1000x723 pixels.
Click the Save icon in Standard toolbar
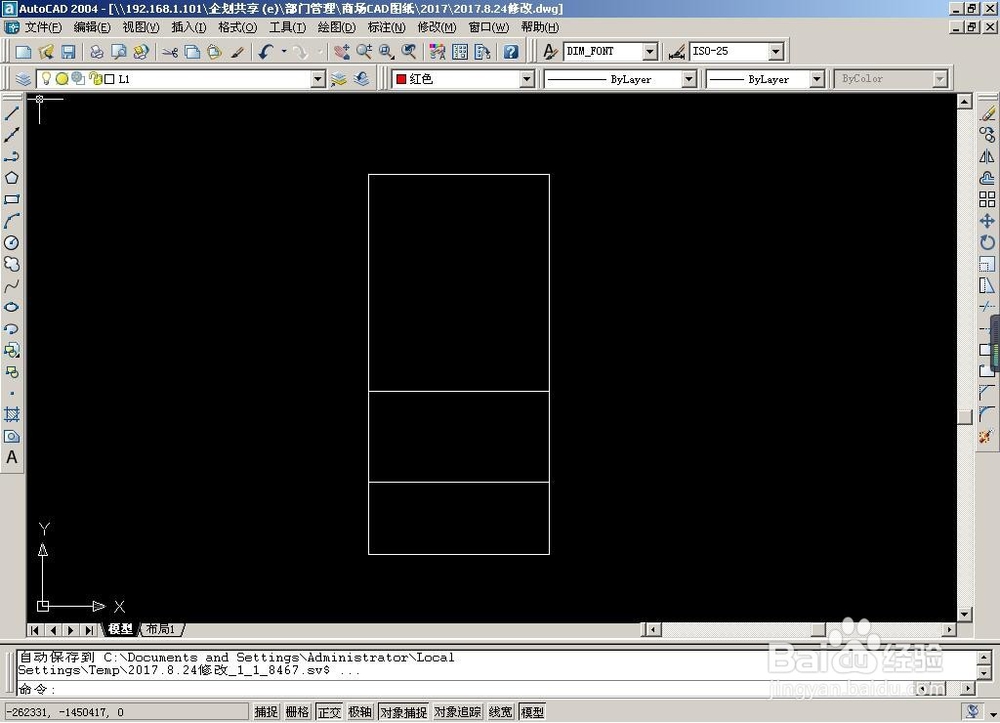pyautogui.click(x=68, y=52)
